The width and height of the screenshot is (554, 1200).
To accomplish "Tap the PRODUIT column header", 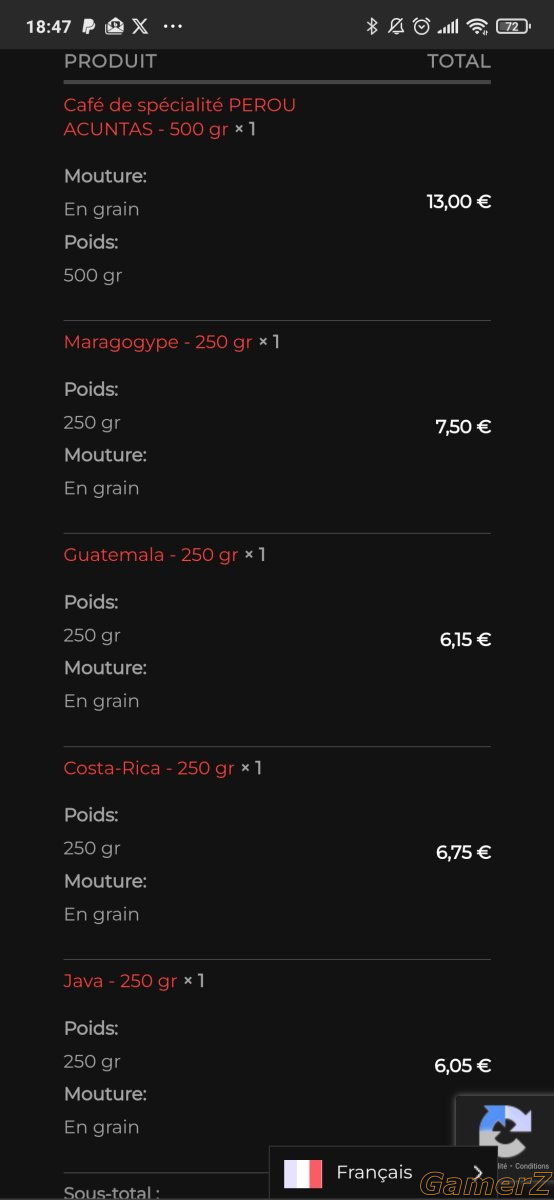I will point(110,61).
